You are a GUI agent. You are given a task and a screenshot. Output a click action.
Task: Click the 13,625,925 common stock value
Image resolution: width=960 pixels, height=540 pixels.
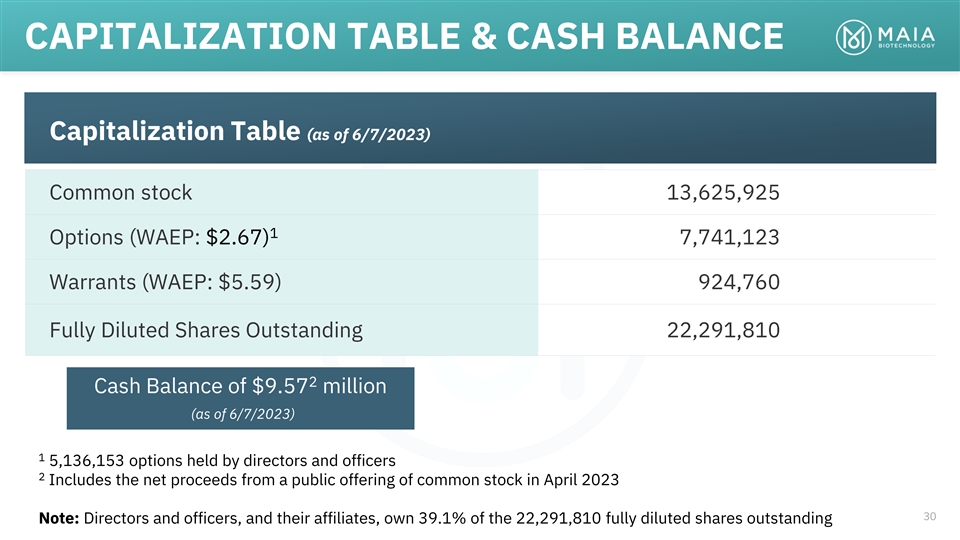click(x=723, y=192)
